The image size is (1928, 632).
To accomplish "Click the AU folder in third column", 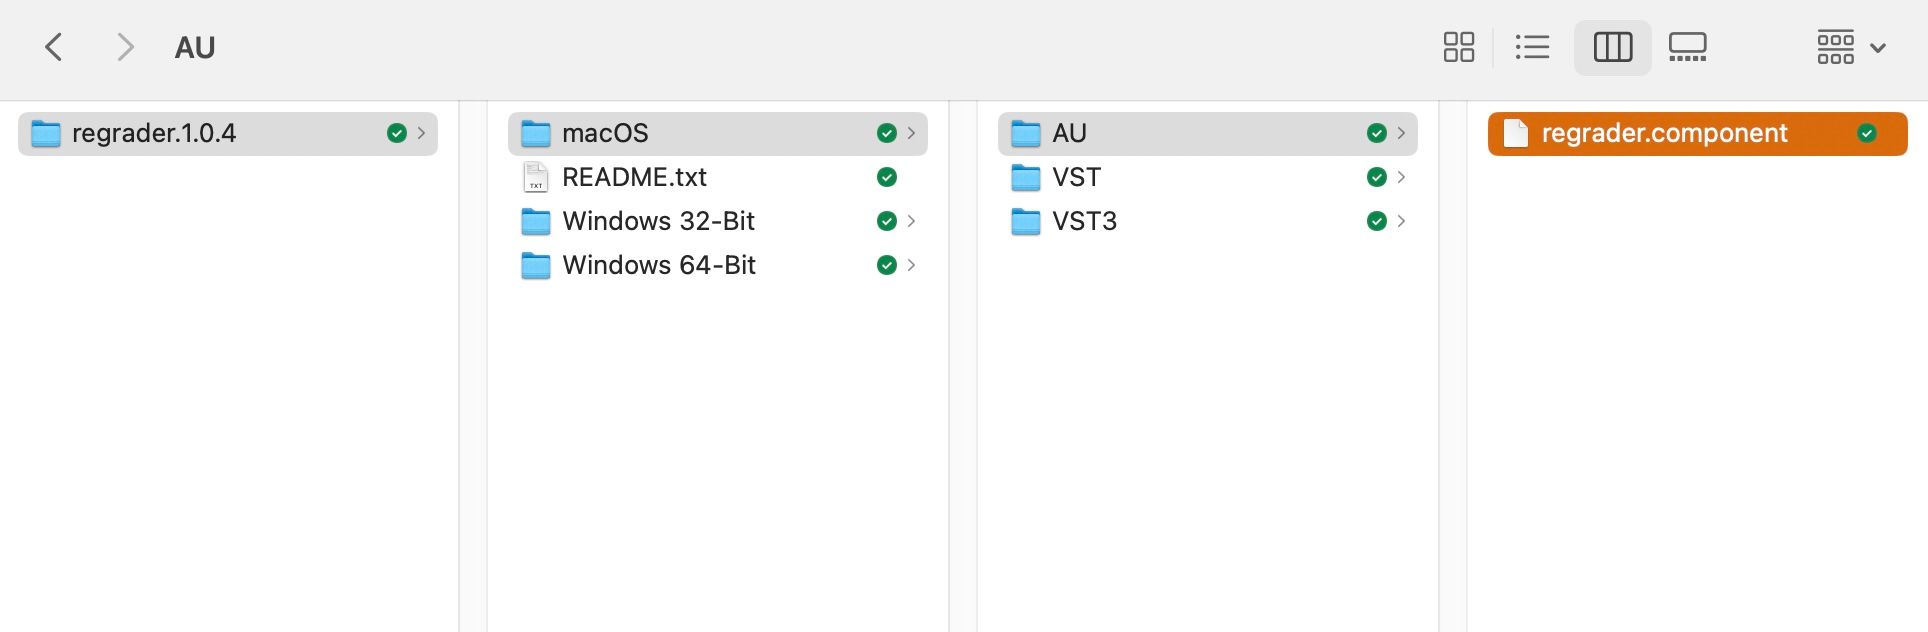I will tap(1069, 133).
